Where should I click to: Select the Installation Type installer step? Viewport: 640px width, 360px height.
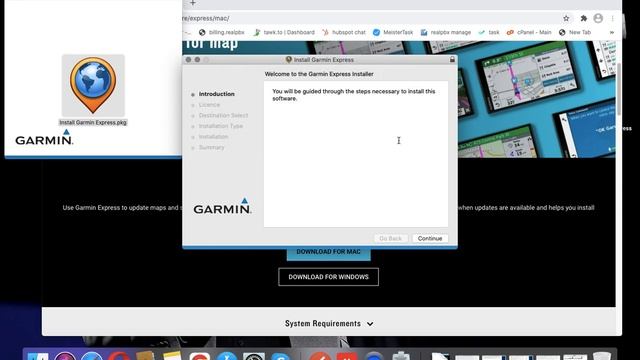point(220,126)
